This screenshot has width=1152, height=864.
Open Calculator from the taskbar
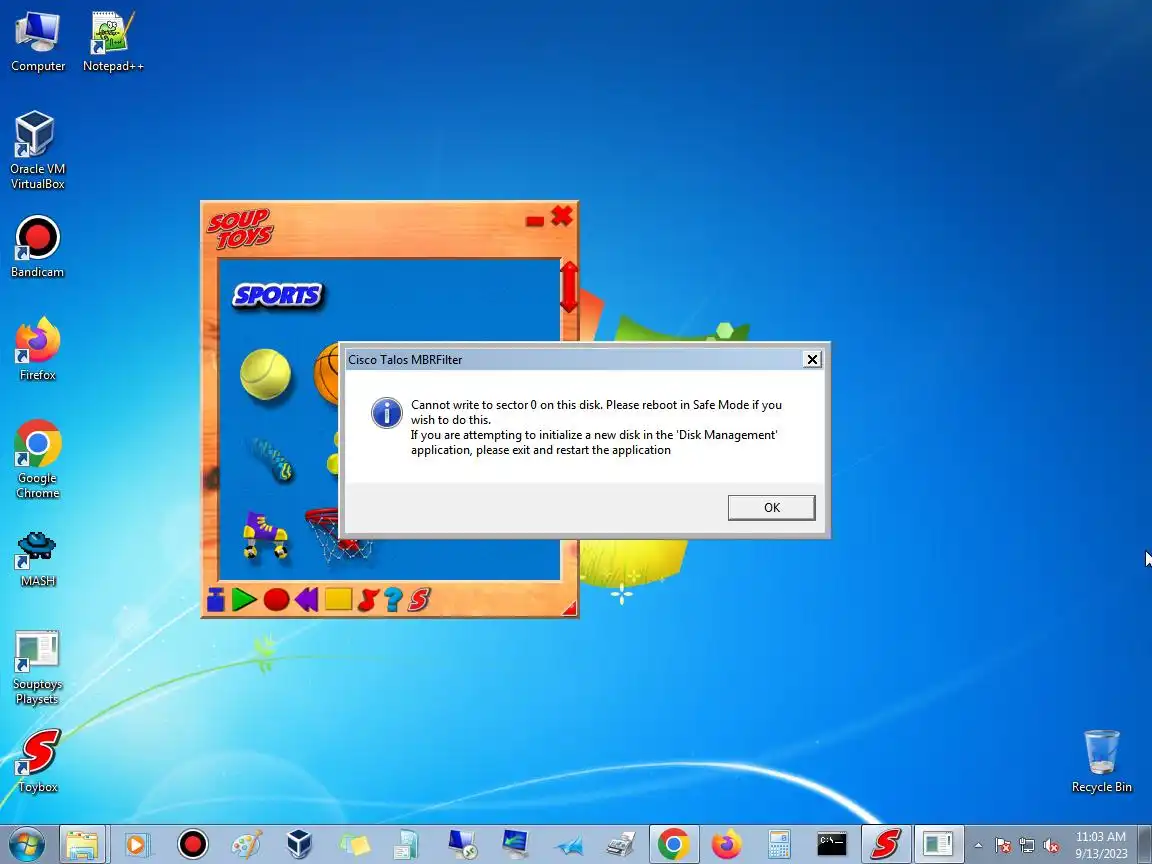coord(779,844)
